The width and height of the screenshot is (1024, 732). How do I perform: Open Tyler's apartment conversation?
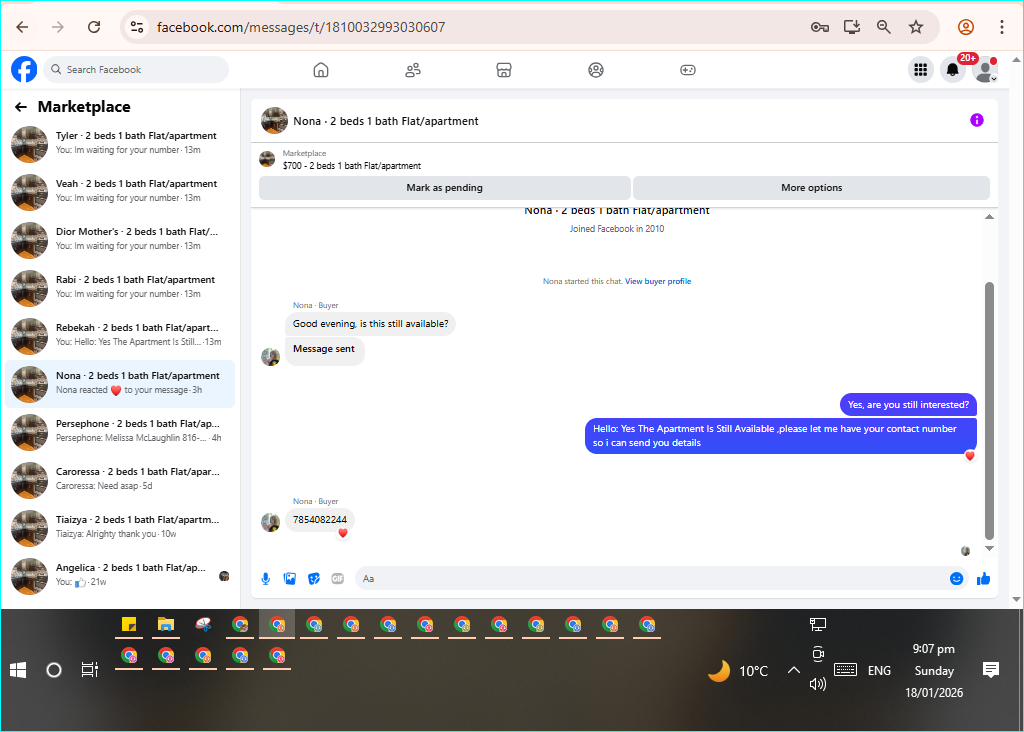pos(120,144)
